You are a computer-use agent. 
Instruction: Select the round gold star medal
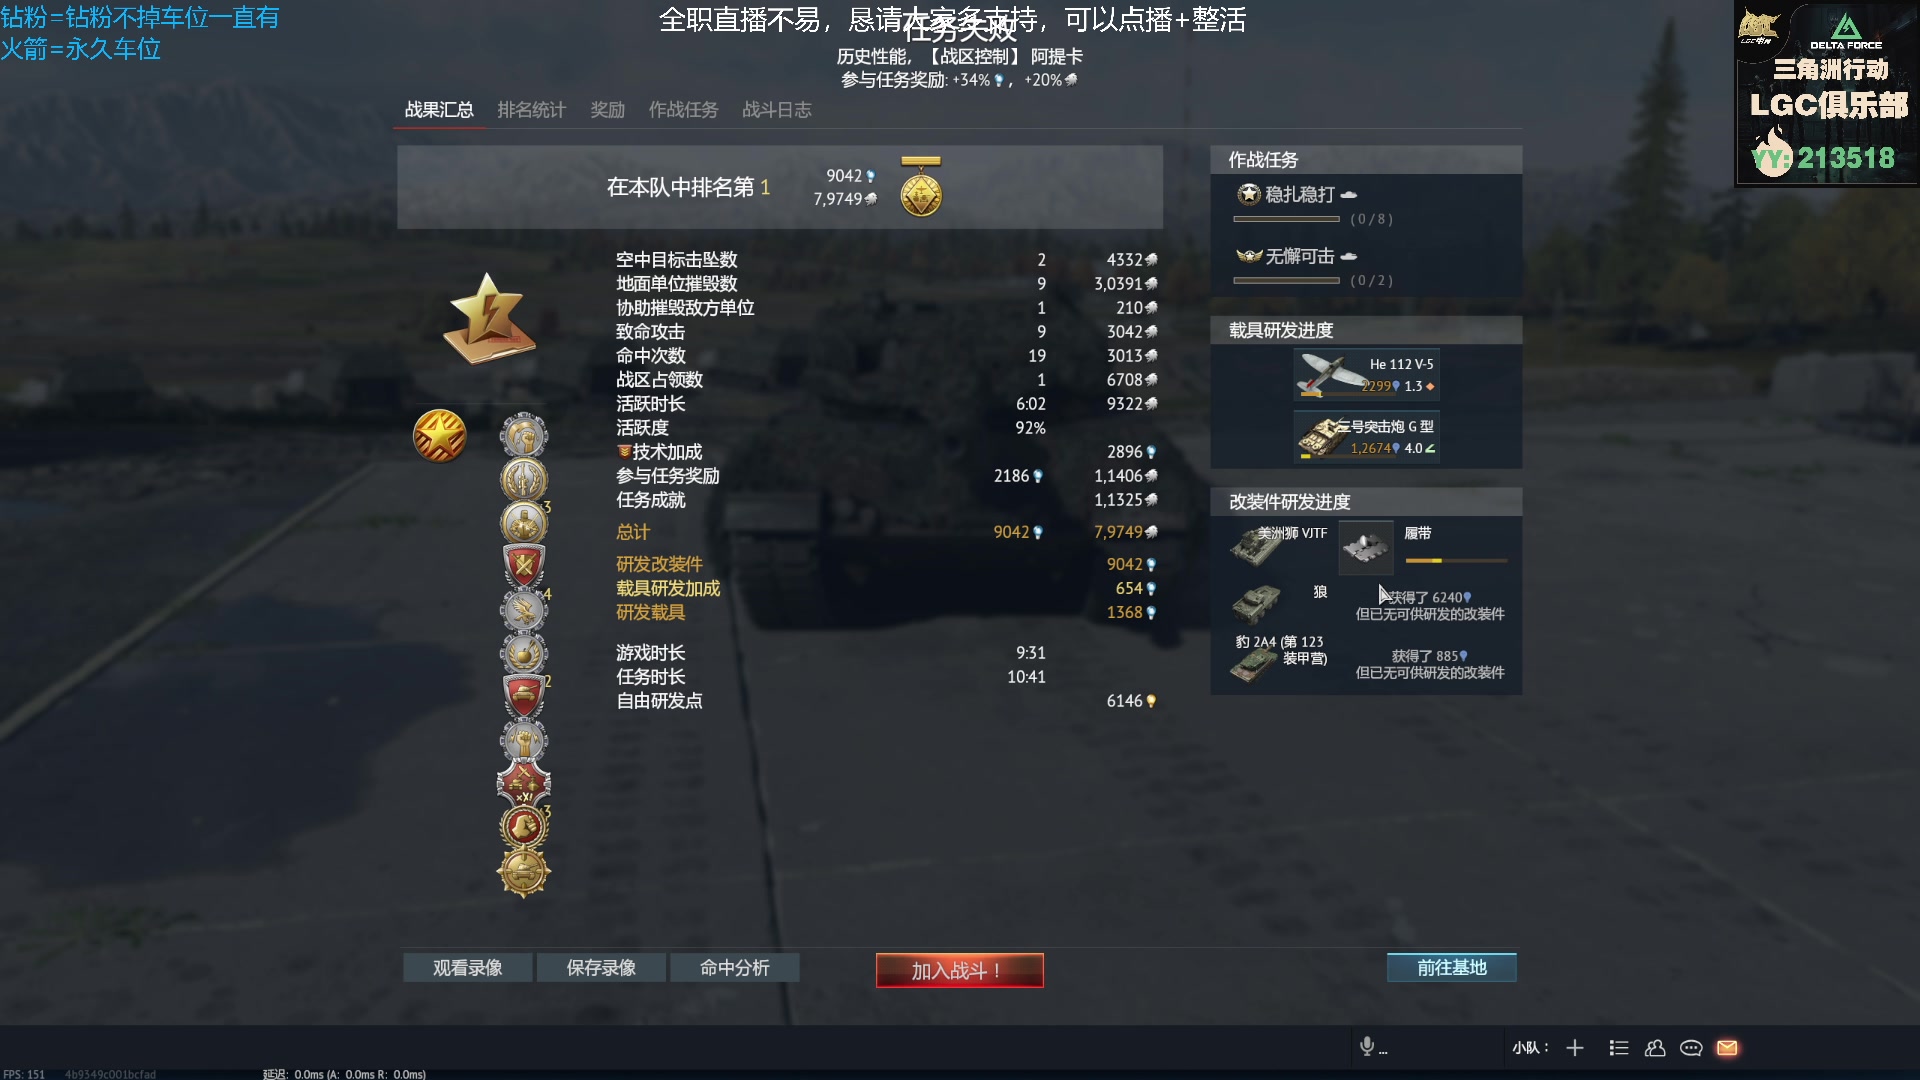click(x=440, y=436)
